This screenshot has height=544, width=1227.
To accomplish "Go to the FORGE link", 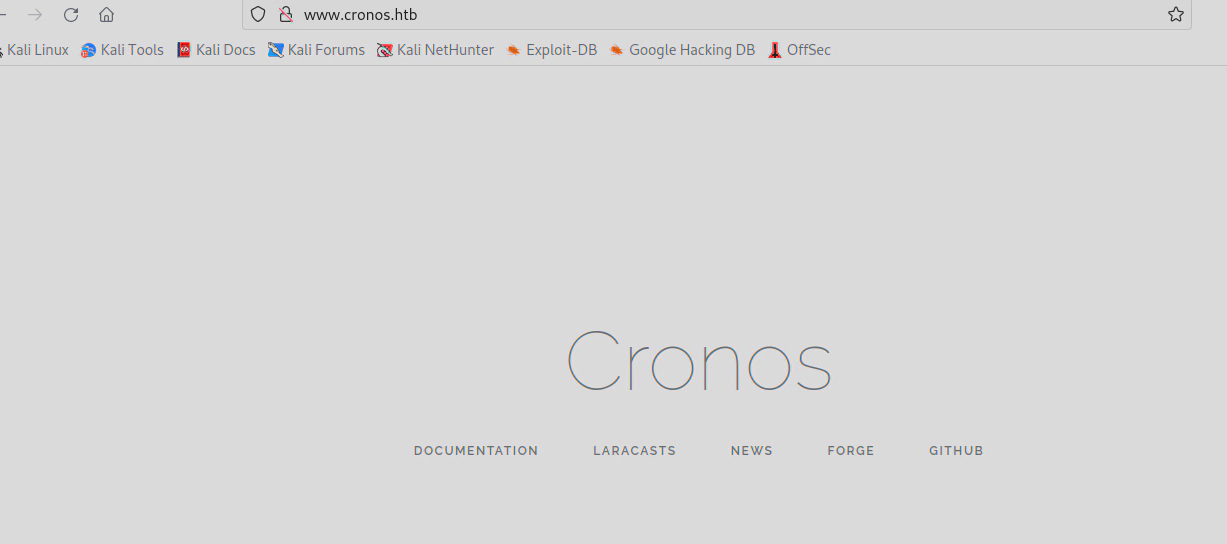I will pos(851,451).
